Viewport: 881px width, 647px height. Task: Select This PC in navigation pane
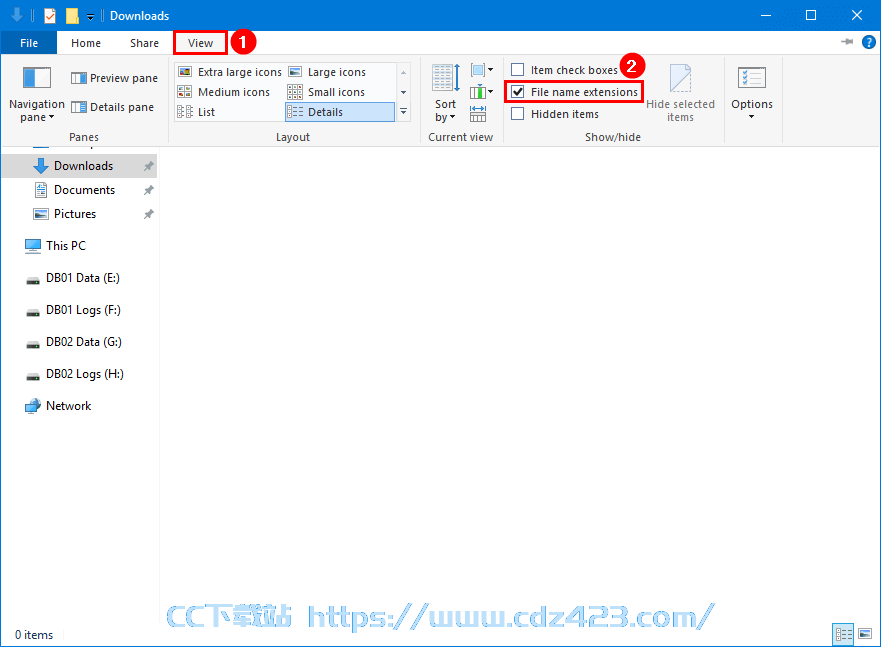[x=56, y=246]
